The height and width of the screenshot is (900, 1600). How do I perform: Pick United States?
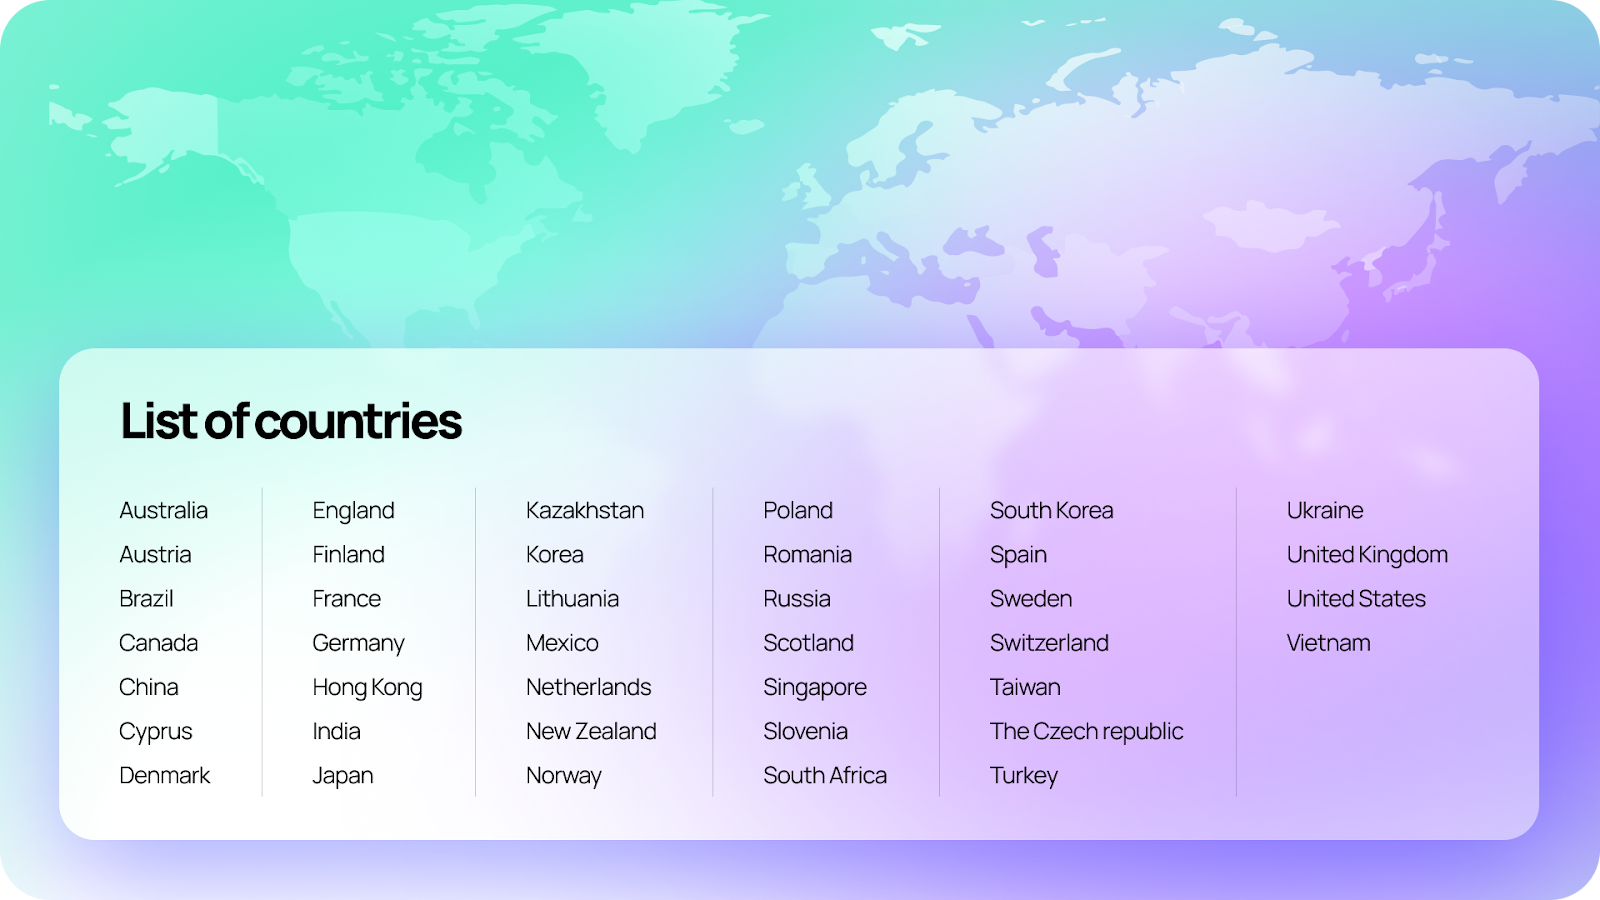point(1356,598)
